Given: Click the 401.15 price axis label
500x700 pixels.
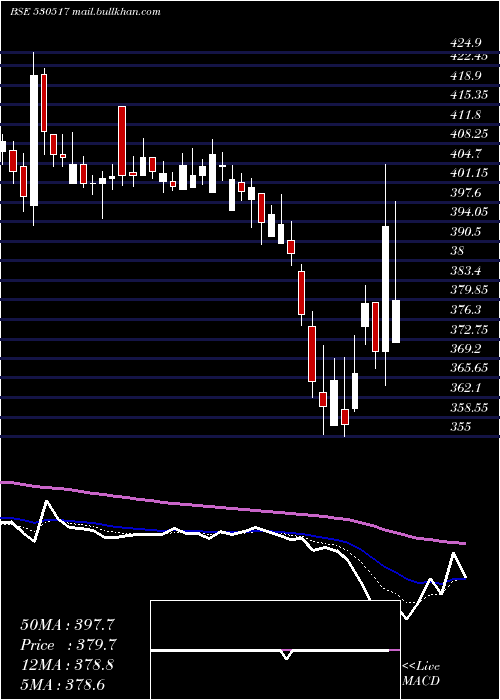Looking at the screenshot, I should point(470,173).
